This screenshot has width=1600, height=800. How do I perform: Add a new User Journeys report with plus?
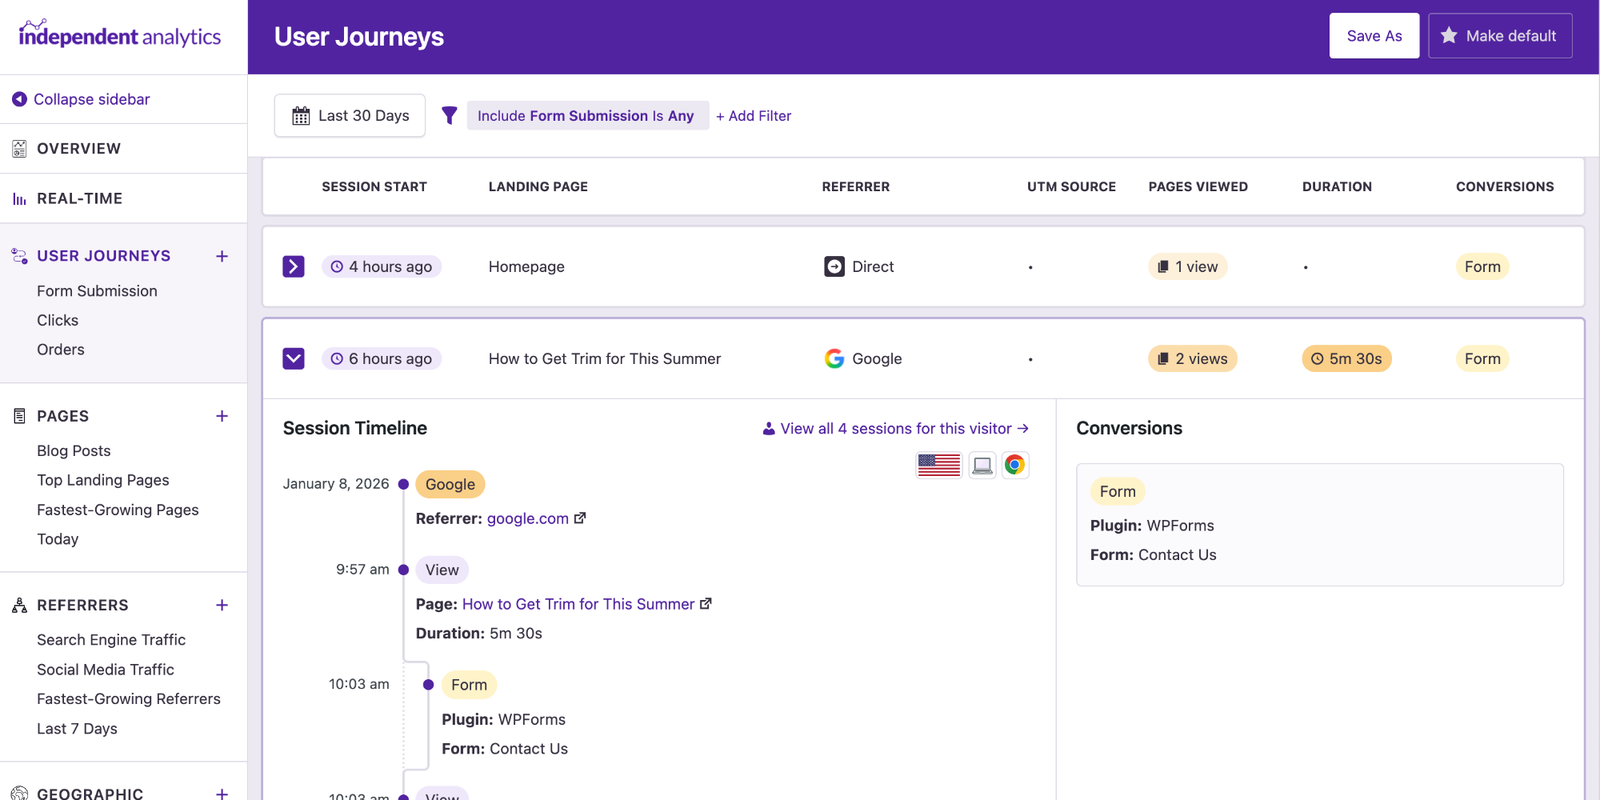pos(222,256)
